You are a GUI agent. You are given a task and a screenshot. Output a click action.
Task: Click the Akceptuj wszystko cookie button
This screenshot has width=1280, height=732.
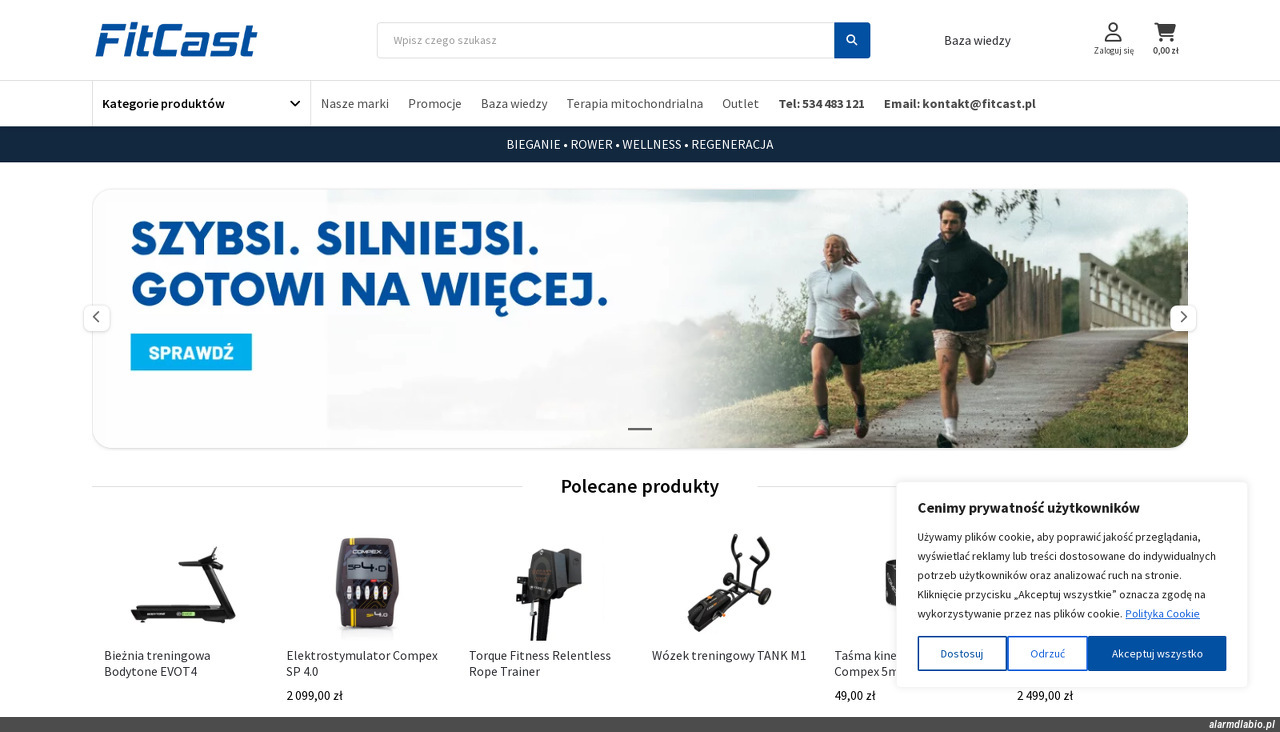(x=1157, y=654)
